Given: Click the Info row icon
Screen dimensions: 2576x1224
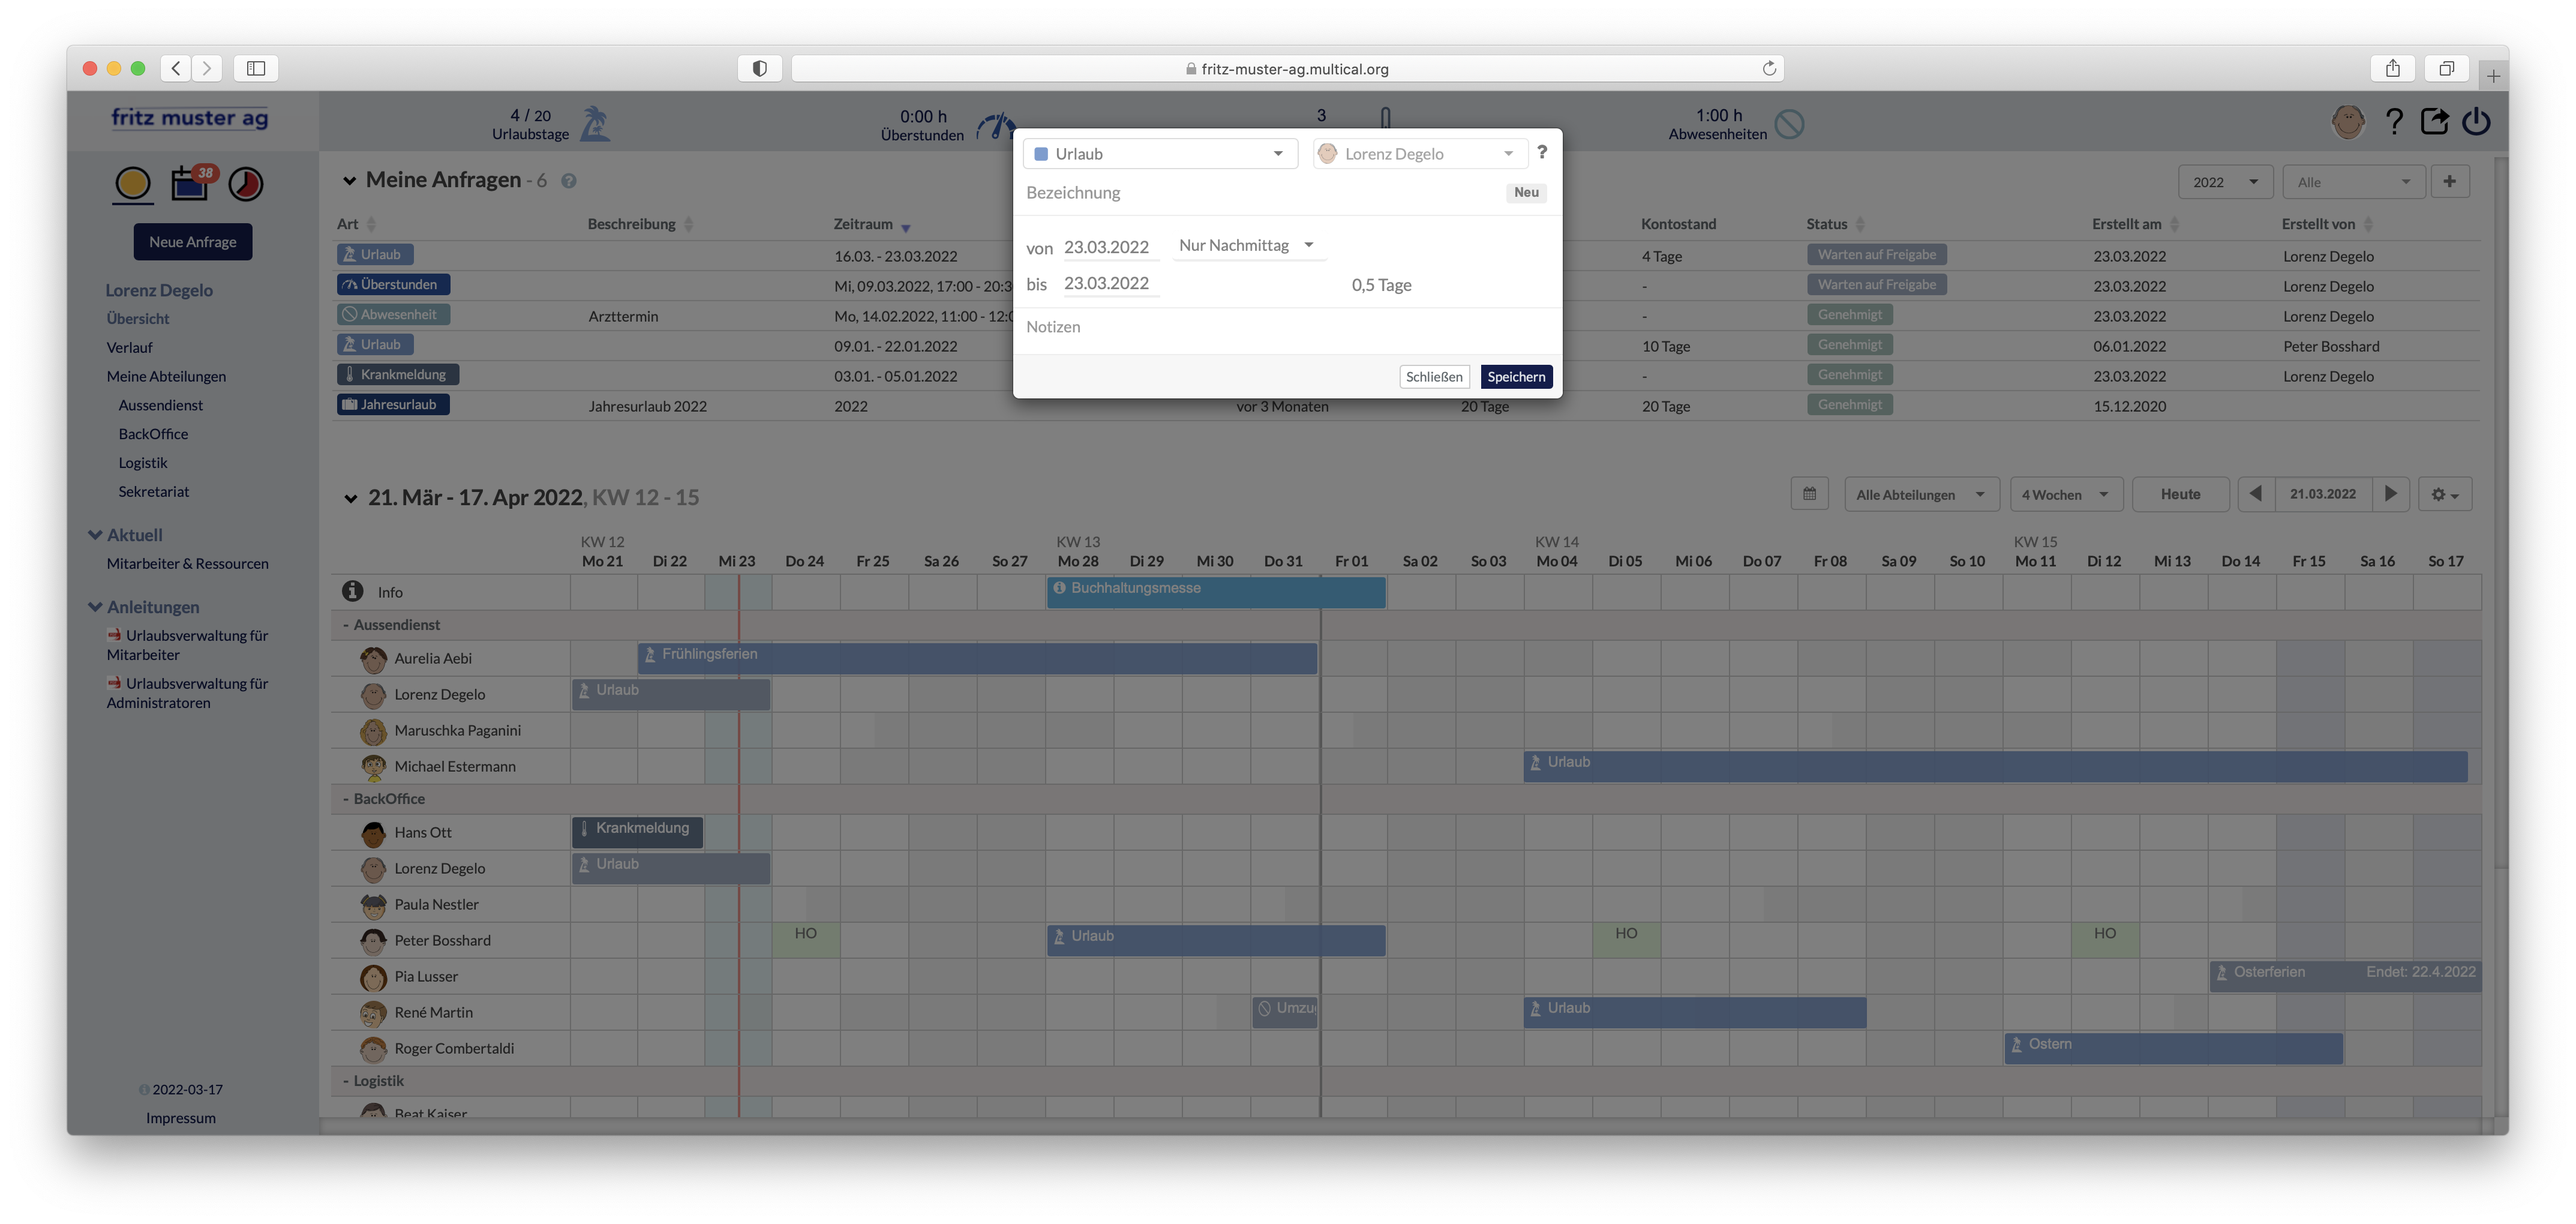Looking at the screenshot, I should pos(353,591).
